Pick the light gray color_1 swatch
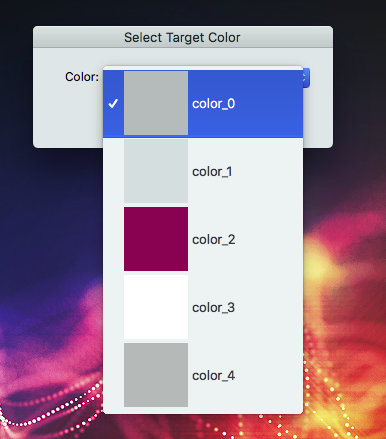This screenshot has width=386, height=439. pyautogui.click(x=156, y=171)
